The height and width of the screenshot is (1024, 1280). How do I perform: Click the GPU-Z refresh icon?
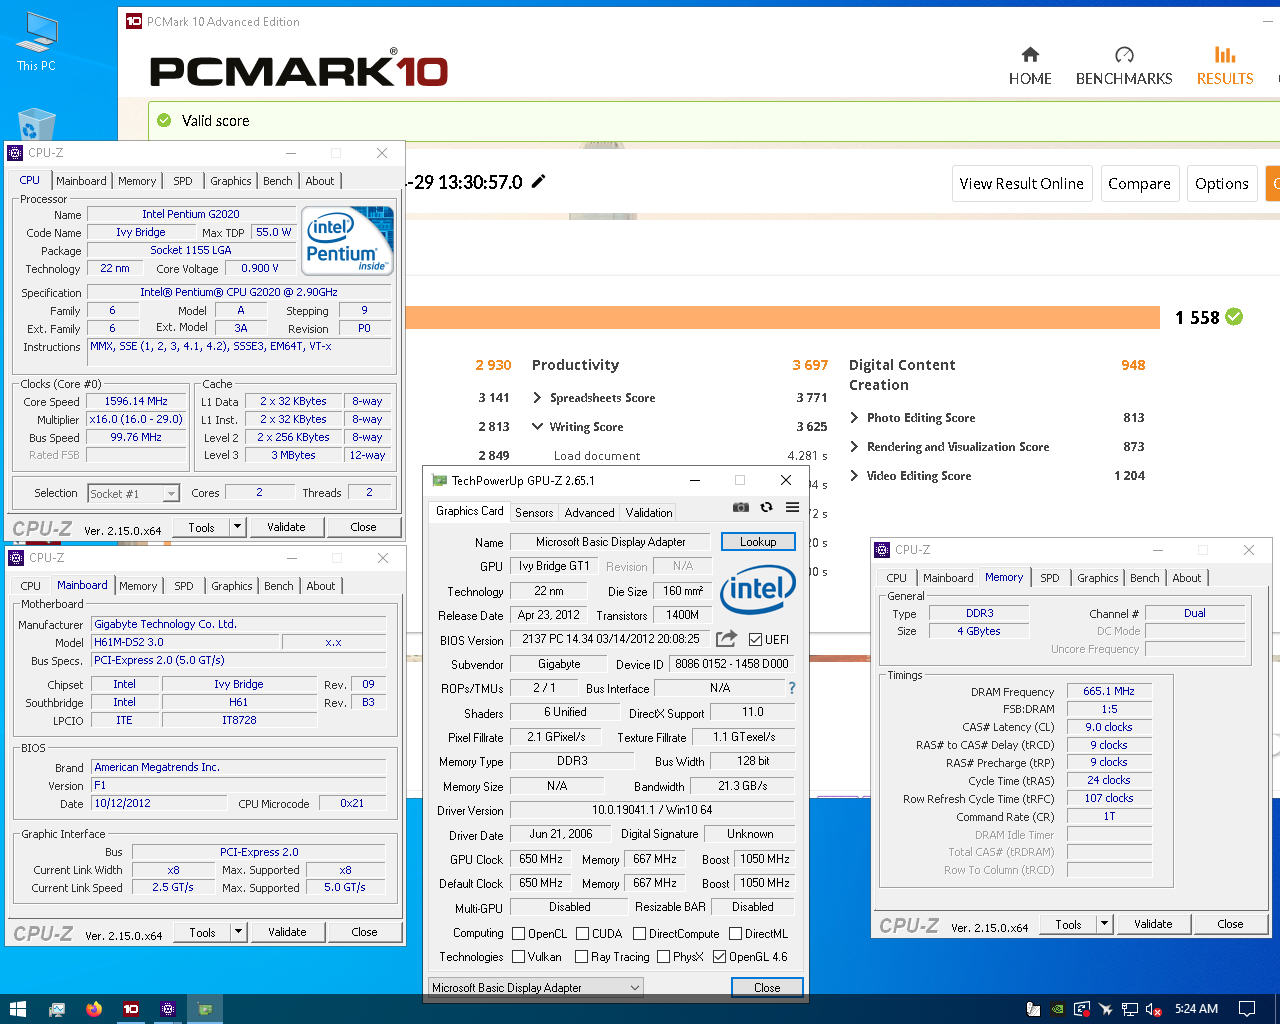[x=766, y=508]
